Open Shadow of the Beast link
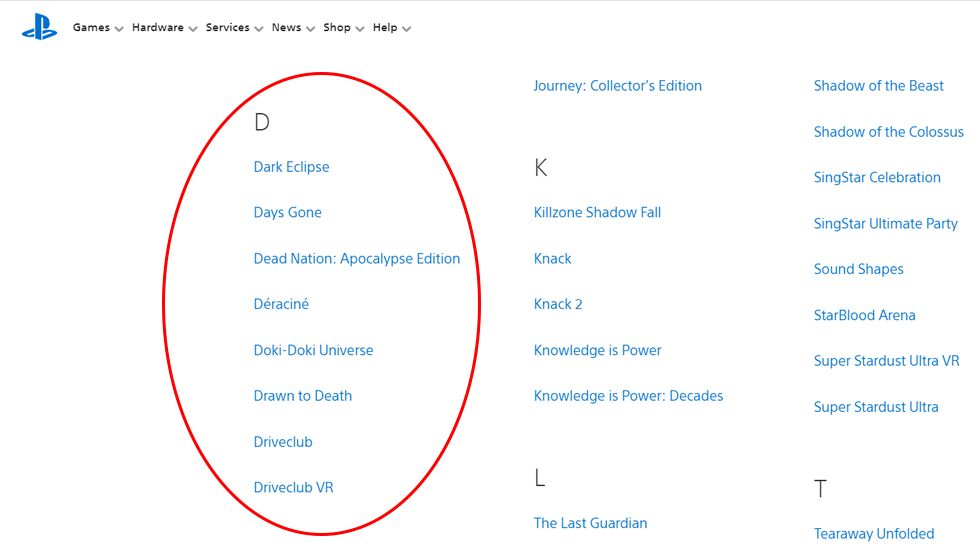 tap(878, 86)
